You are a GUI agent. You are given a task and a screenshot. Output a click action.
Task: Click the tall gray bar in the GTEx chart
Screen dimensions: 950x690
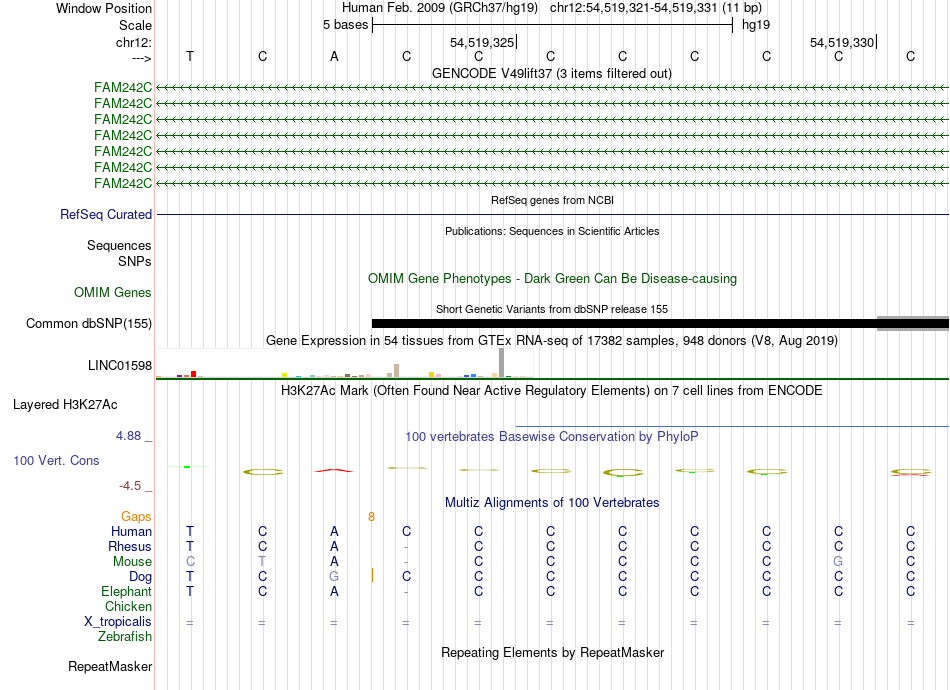(x=501, y=363)
